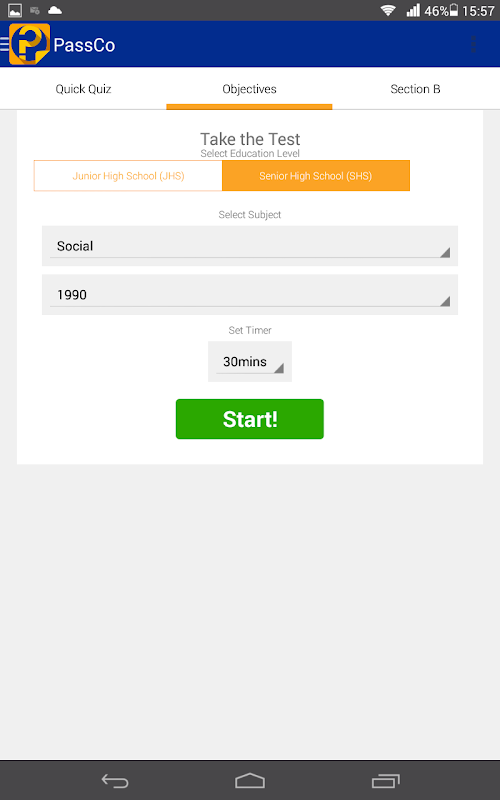Viewport: 500px width, 800px height.
Task: Tap the PassCo app title text
Action: point(84,45)
